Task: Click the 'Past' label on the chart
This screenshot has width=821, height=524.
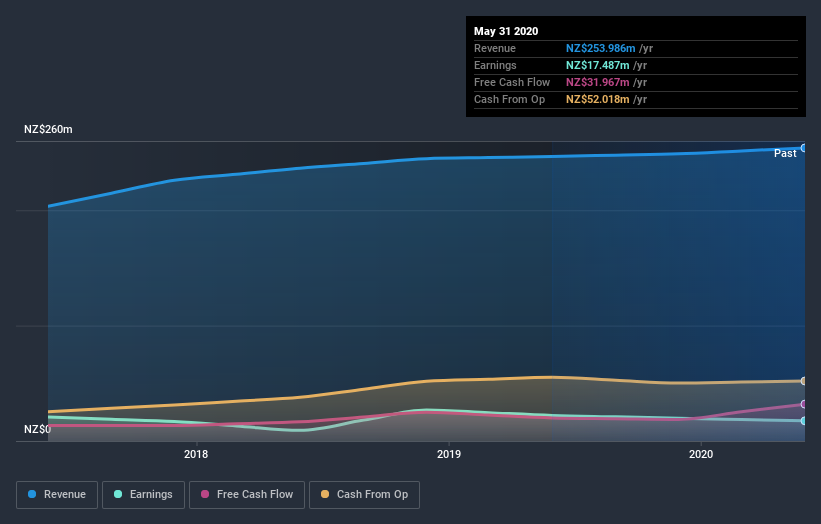Action: tap(785, 153)
